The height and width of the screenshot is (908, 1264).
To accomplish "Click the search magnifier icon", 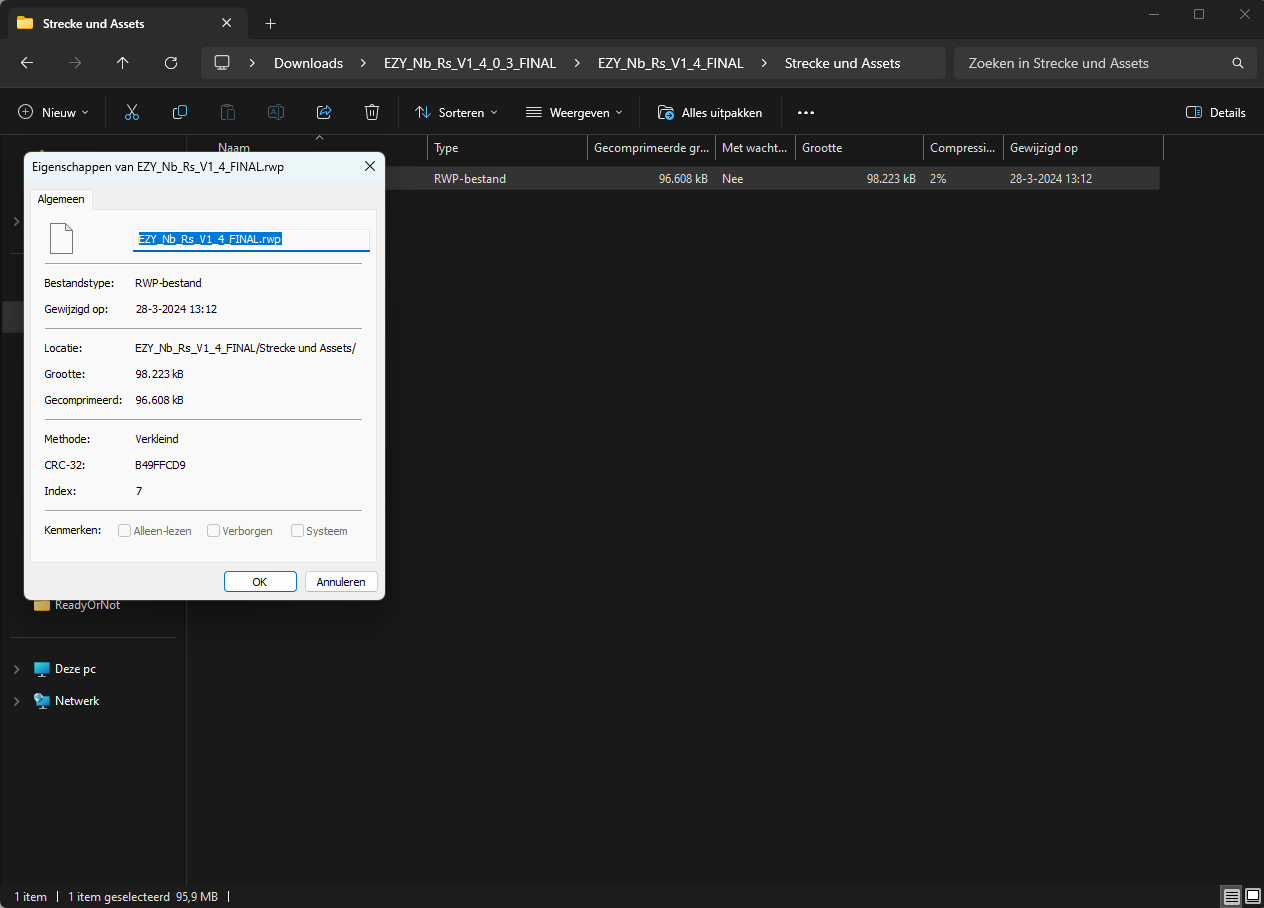I will coord(1238,63).
